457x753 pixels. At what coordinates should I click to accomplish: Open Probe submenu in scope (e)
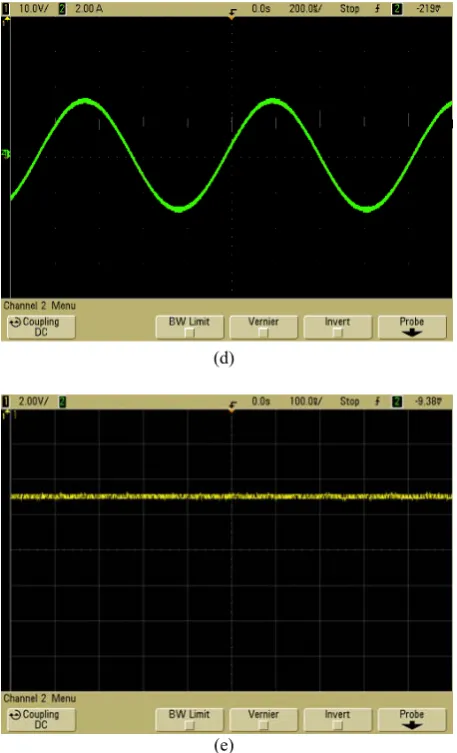(x=412, y=719)
